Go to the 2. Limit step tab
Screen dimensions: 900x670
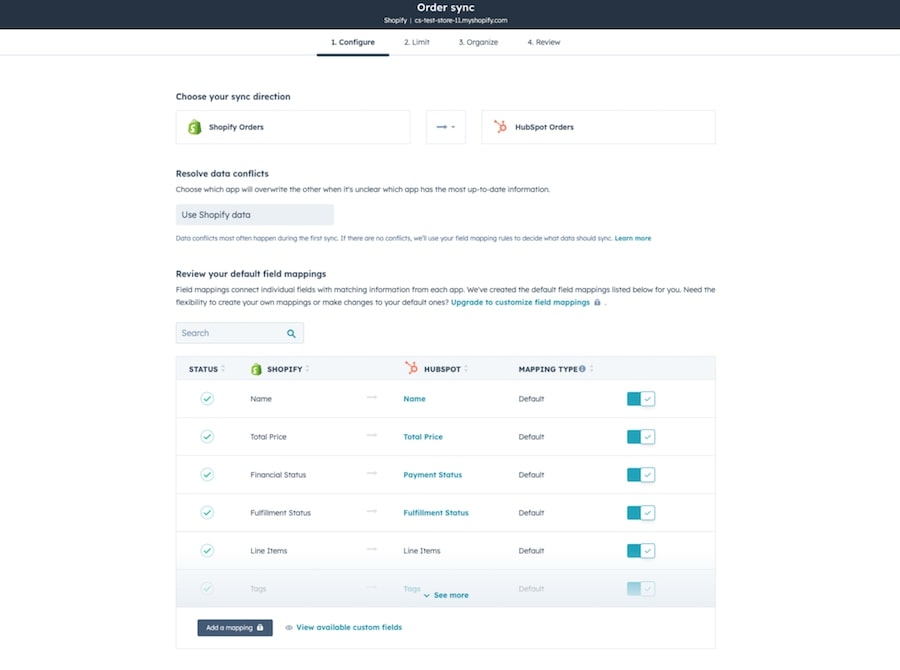[x=416, y=42]
